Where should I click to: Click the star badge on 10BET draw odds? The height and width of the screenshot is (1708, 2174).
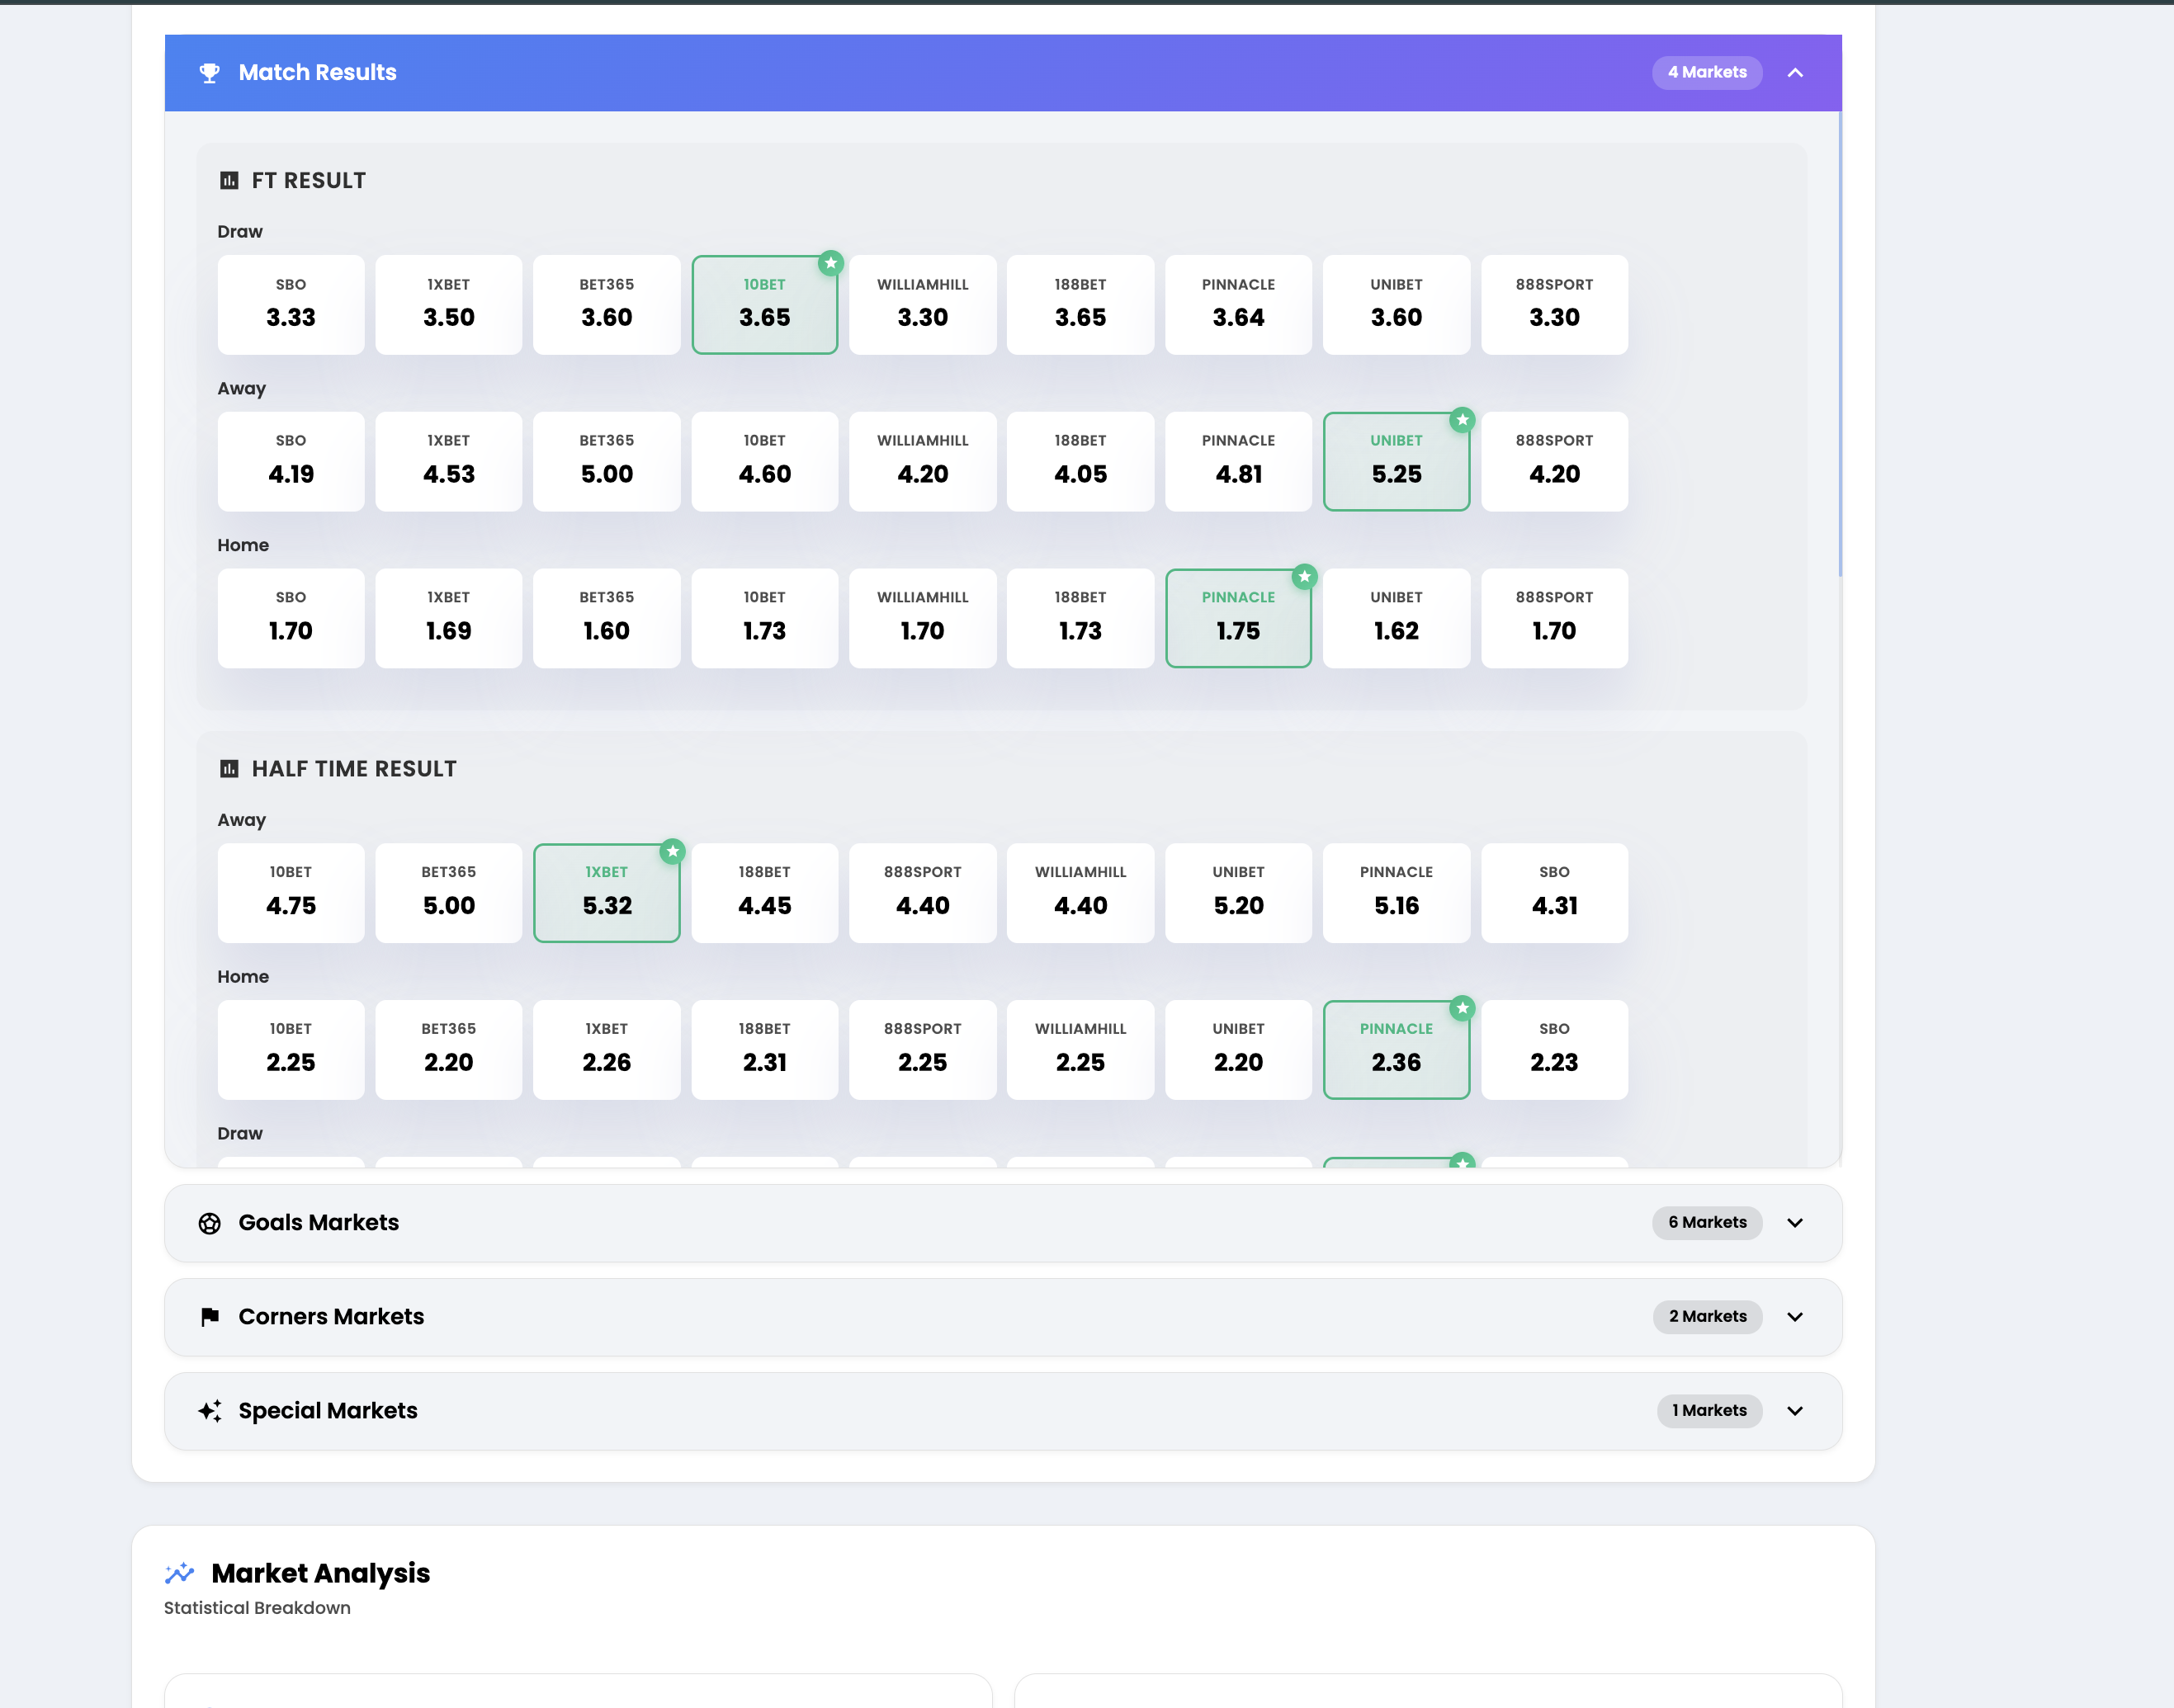coord(830,263)
